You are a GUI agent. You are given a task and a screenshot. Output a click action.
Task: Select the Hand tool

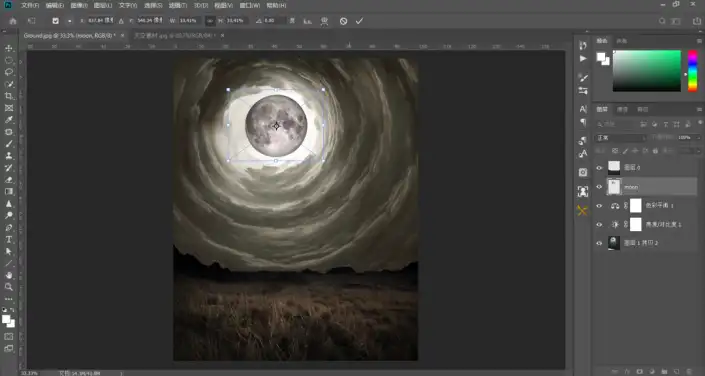pyautogui.click(x=9, y=275)
